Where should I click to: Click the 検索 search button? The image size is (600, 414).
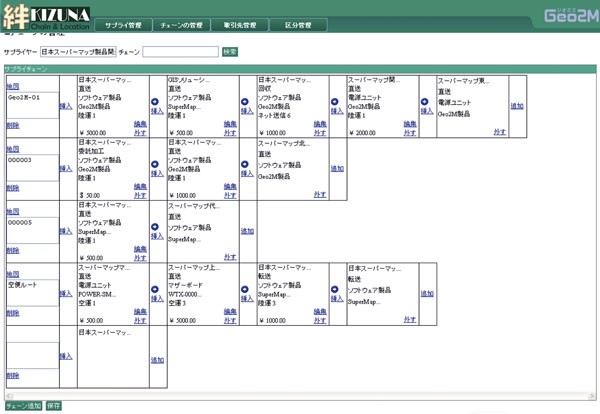coord(230,52)
